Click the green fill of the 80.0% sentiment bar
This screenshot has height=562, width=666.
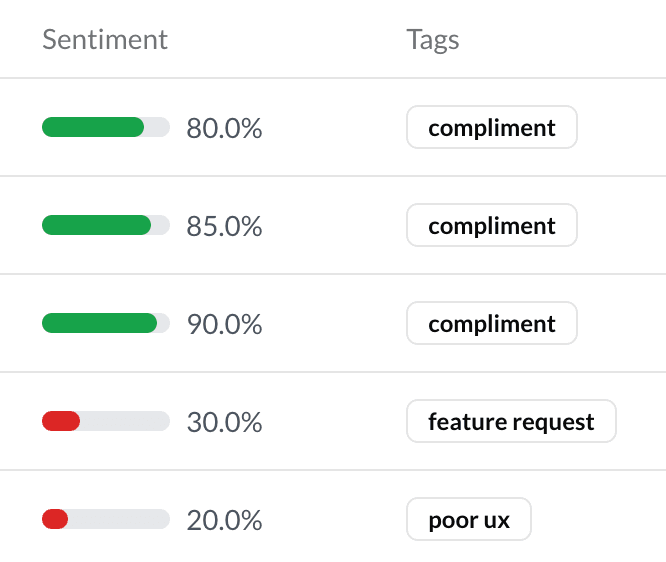click(x=93, y=128)
